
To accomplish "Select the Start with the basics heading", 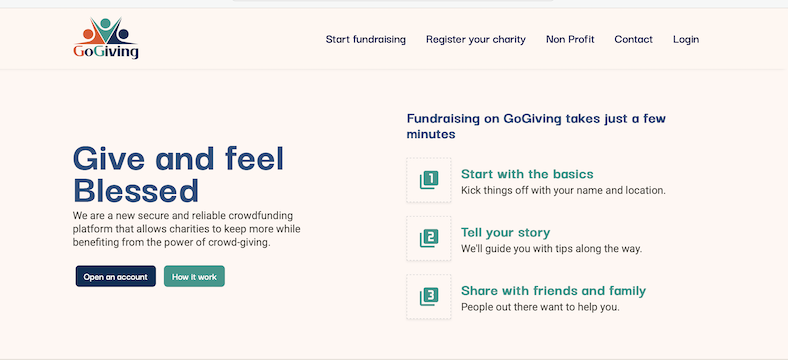I will pyautogui.click(x=527, y=174).
